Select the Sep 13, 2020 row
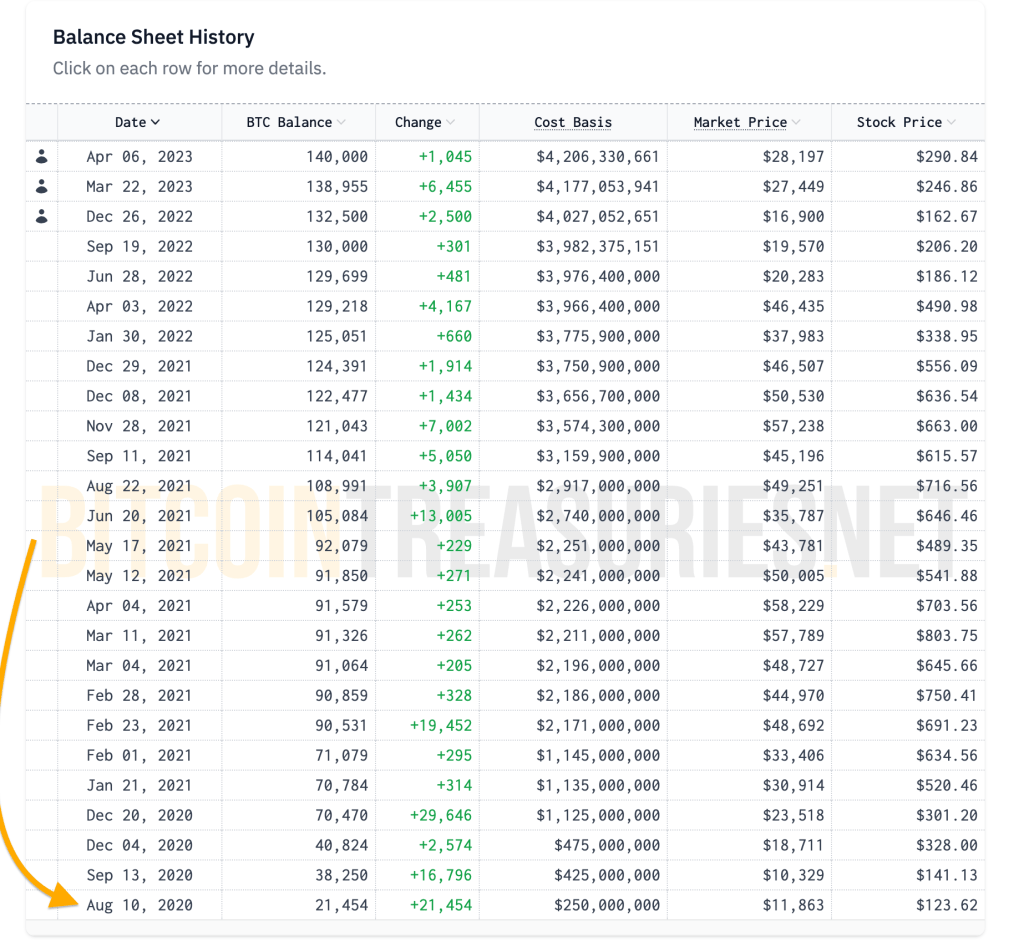 coord(139,875)
